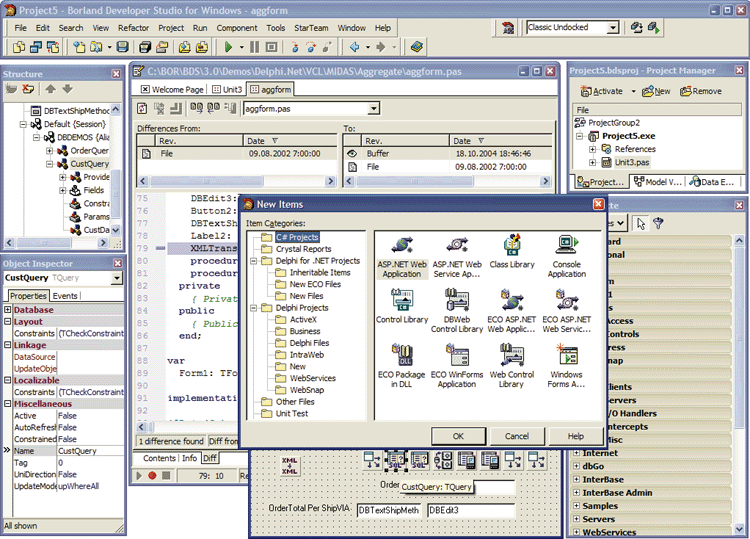Click the Help contents book icon
Image resolution: width=750 pixels, height=539 pixels.
click(x=417, y=47)
